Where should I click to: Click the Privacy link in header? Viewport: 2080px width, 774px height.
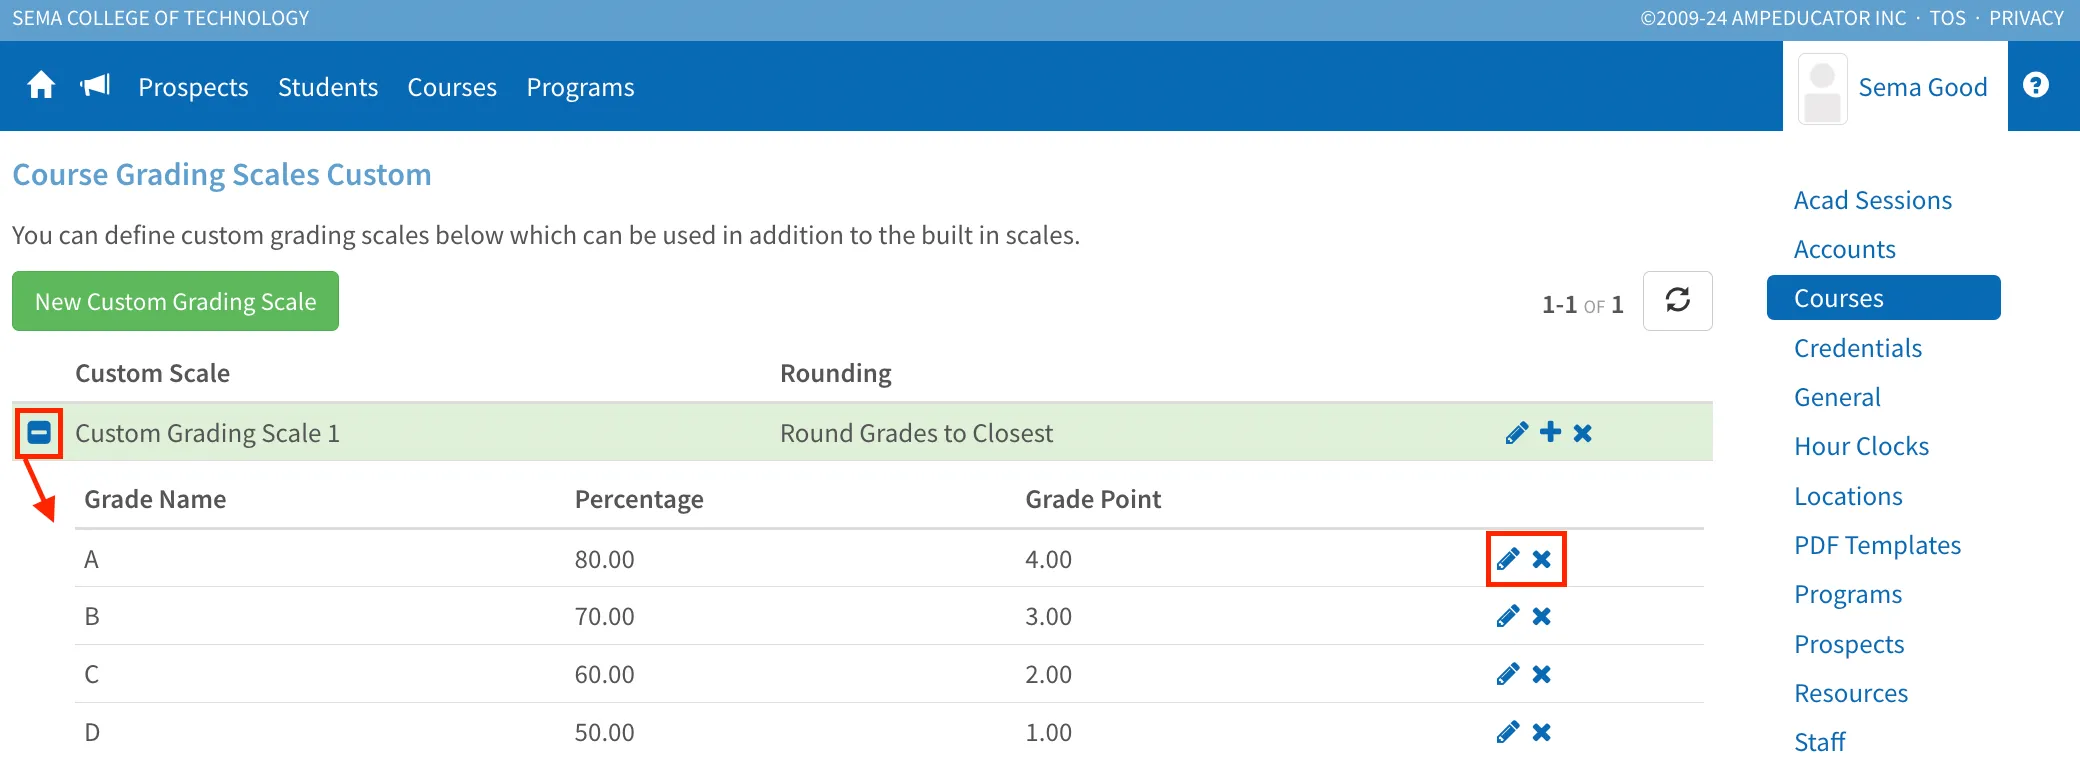click(x=2026, y=18)
